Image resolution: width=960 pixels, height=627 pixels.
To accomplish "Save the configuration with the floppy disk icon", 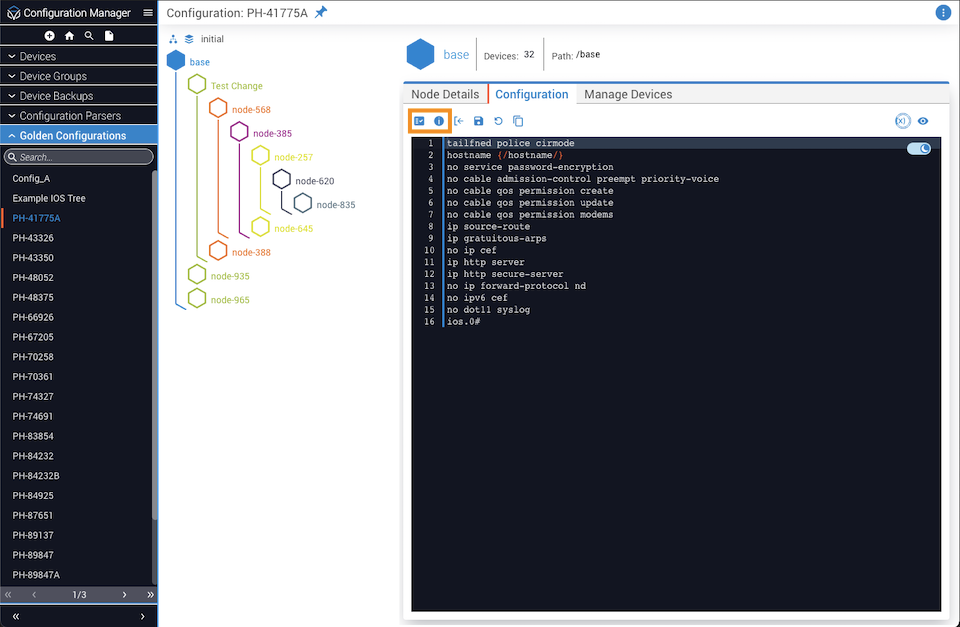I will pos(479,121).
